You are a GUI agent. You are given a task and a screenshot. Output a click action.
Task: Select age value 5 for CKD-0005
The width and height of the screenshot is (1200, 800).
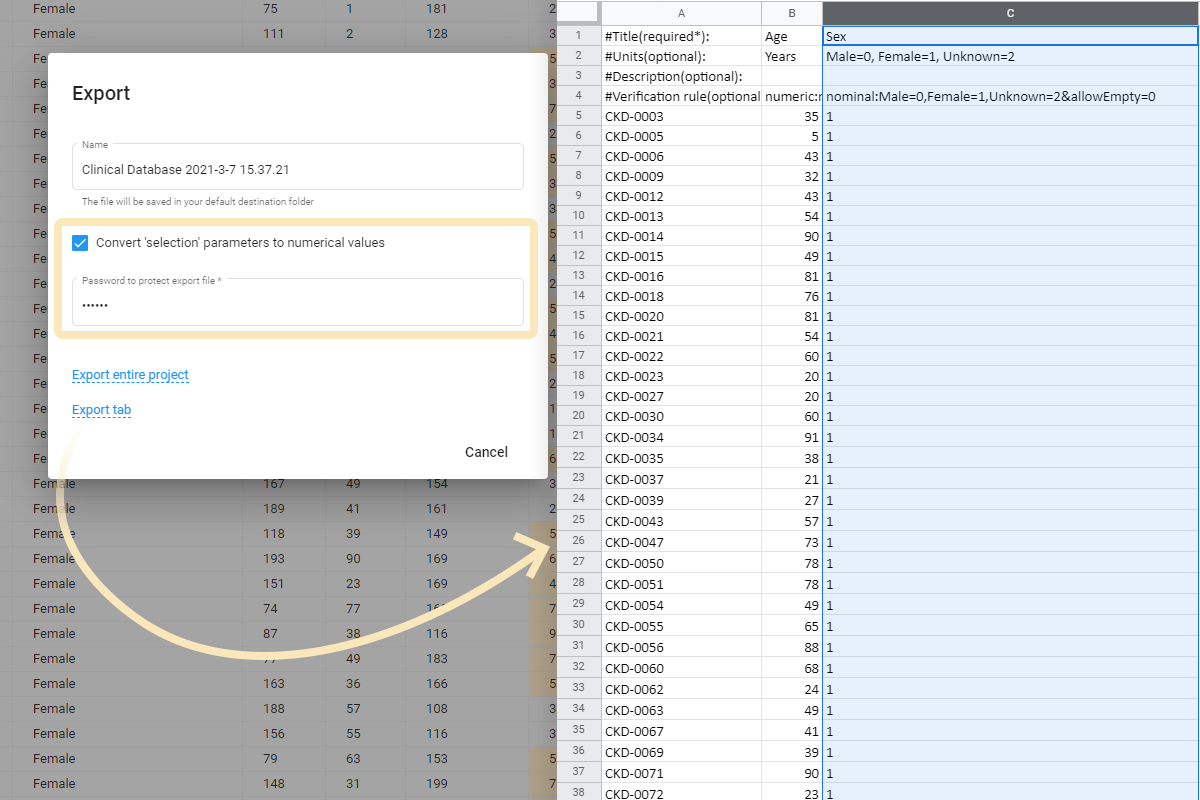coord(792,136)
